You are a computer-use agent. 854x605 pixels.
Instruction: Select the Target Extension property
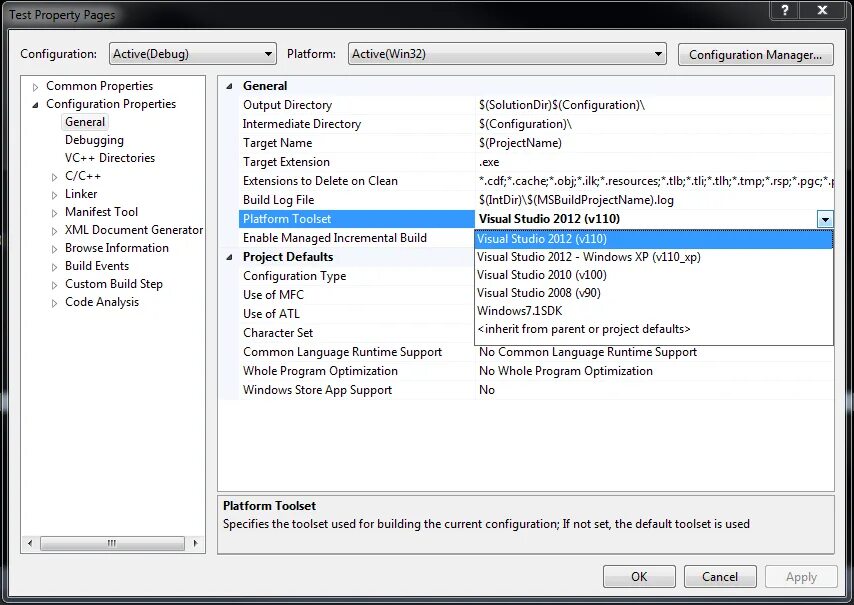(357, 162)
